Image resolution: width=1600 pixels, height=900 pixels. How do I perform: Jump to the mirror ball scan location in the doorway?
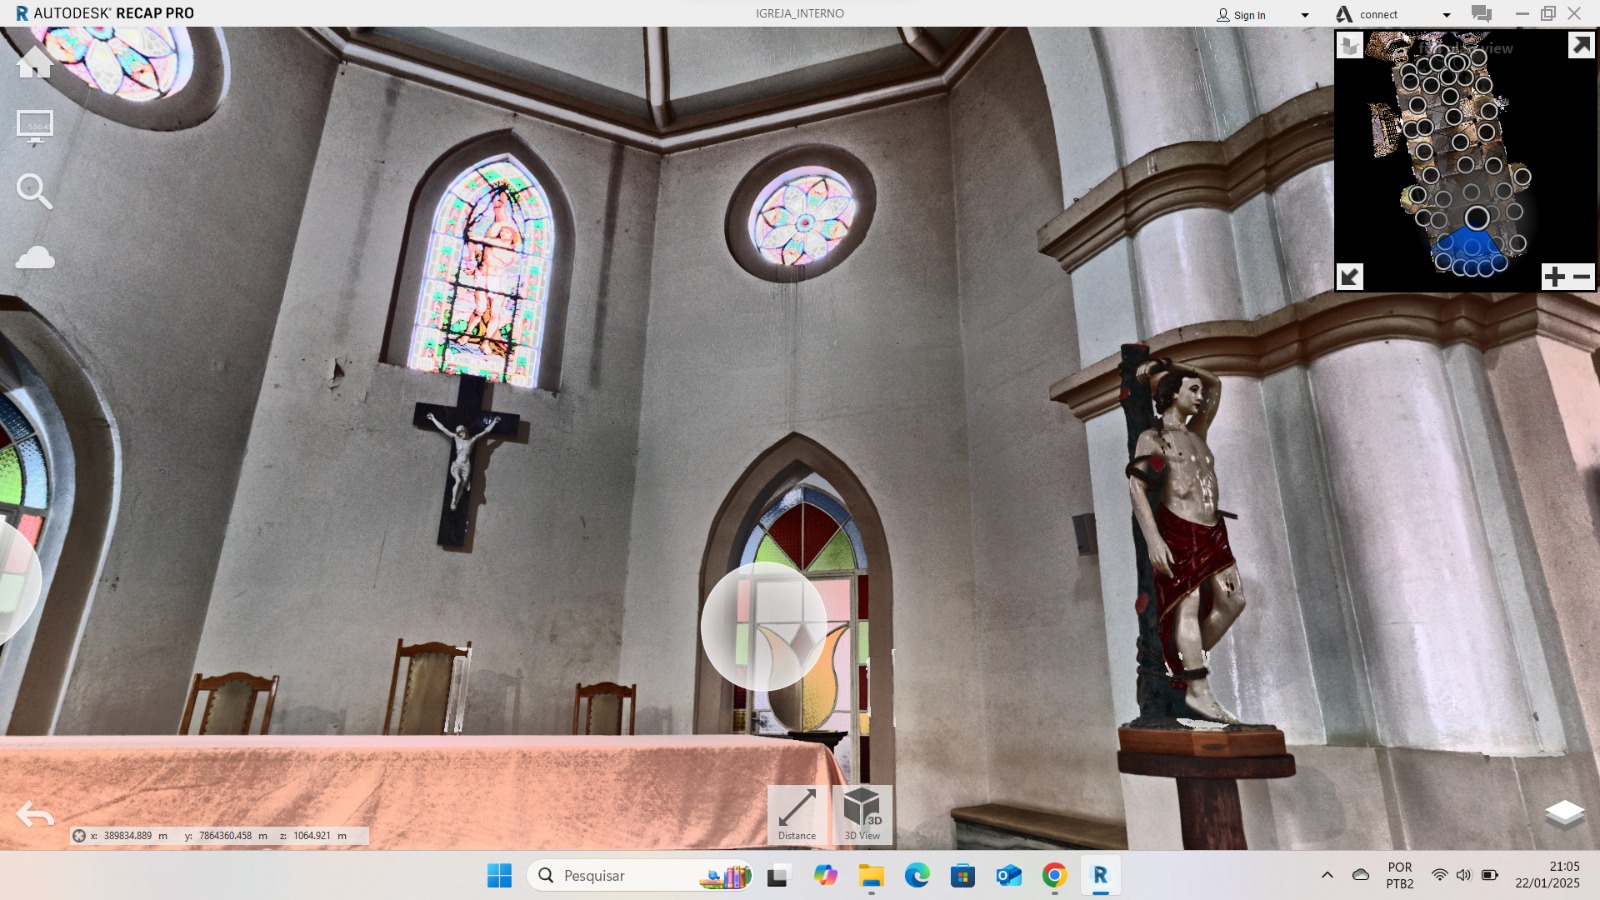(764, 626)
